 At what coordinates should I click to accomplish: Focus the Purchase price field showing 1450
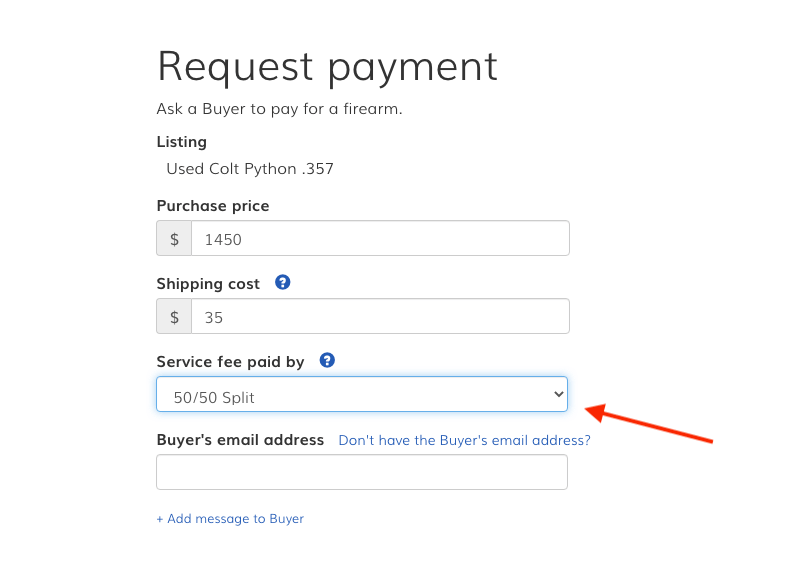[x=380, y=238]
